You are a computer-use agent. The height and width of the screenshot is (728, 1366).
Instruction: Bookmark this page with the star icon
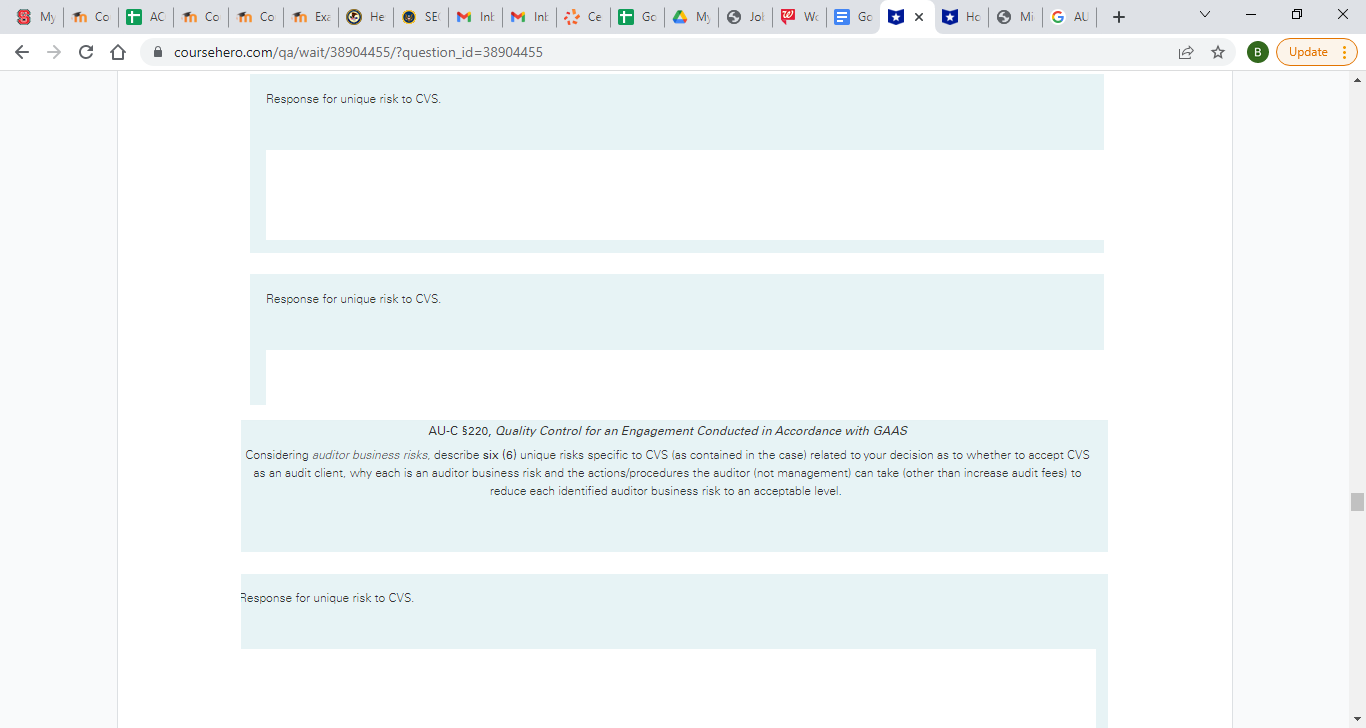coord(1218,52)
